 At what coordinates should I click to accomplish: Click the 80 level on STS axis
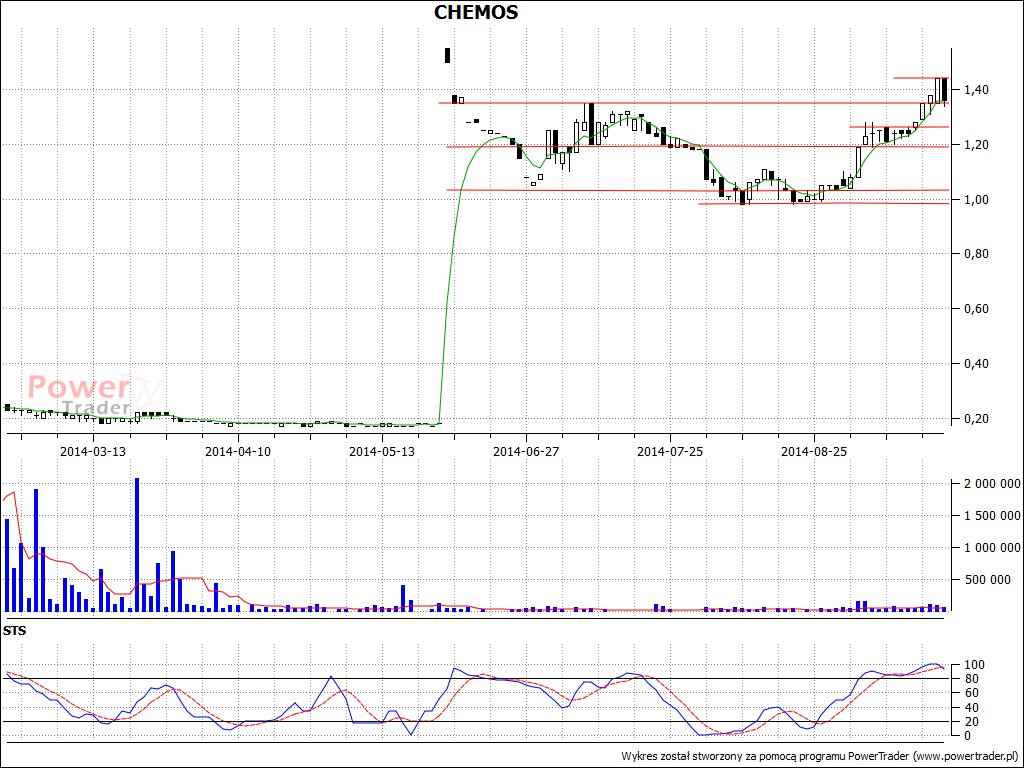click(970, 679)
